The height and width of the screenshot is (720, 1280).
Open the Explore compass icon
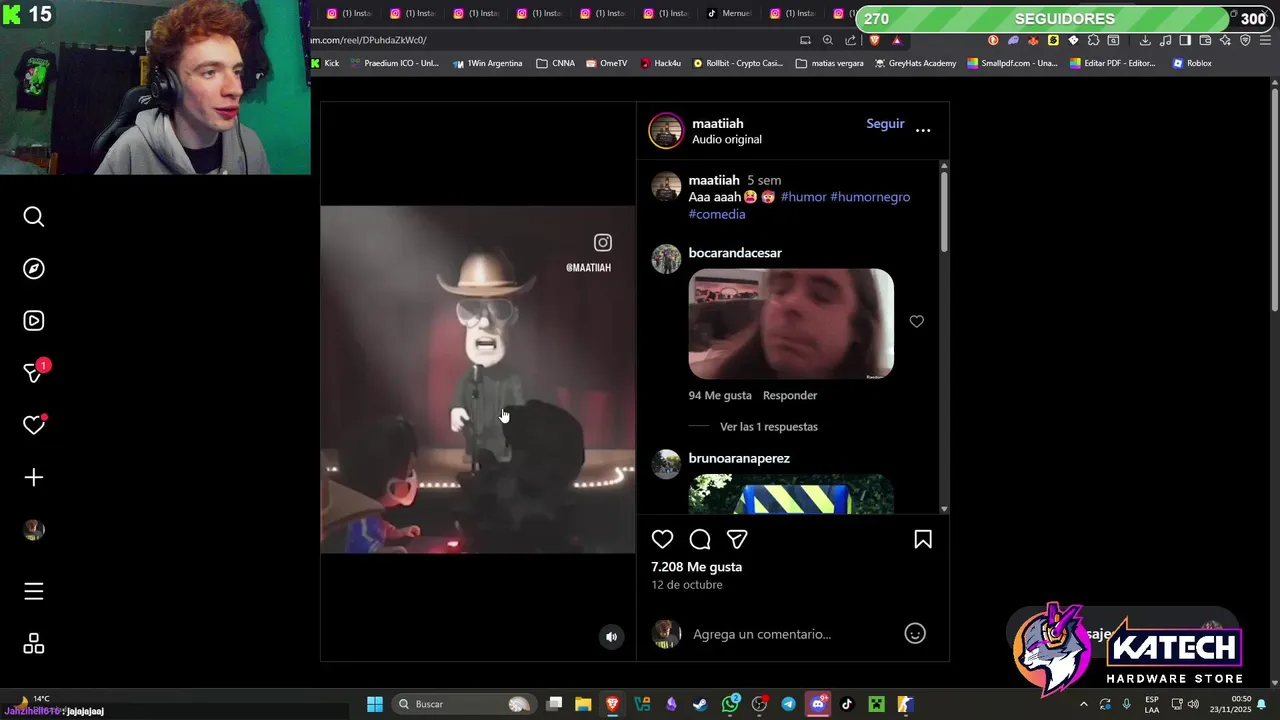pyautogui.click(x=34, y=269)
